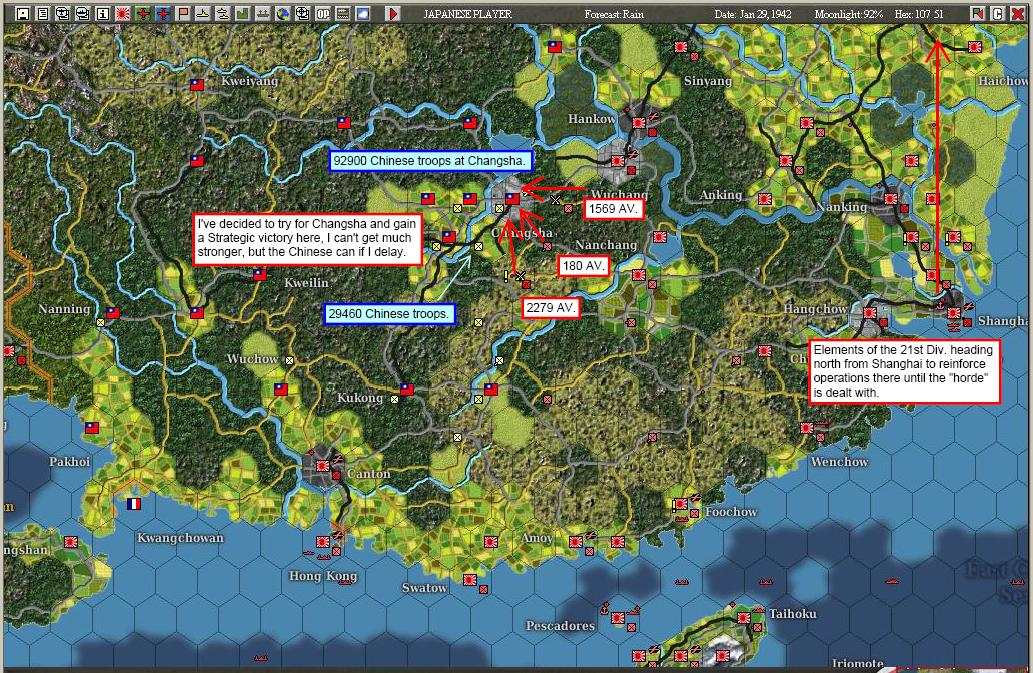Open the document list report icon
This screenshot has width=1033, height=673.
coord(42,13)
